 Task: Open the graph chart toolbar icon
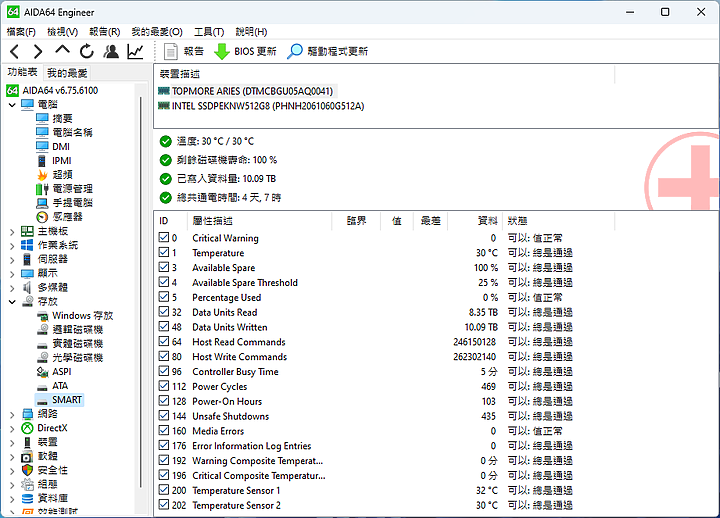pos(135,51)
